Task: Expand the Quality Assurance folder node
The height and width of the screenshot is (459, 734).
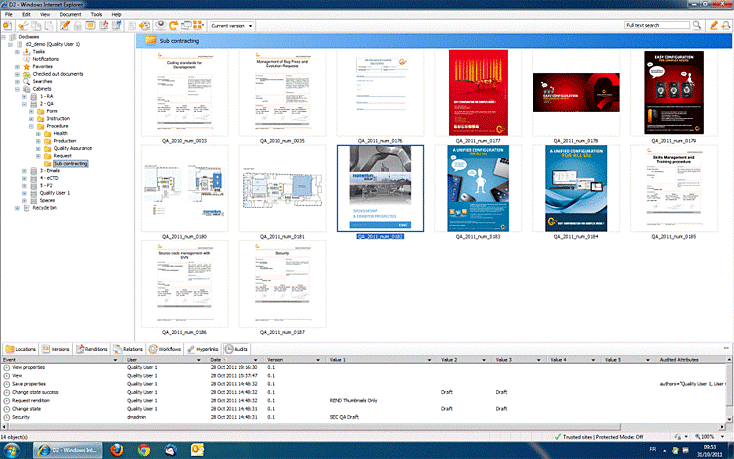Action: point(37,148)
